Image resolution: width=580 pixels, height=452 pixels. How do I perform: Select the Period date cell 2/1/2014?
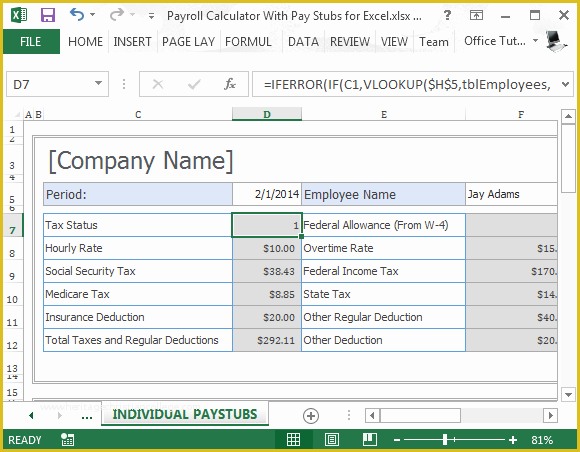click(267, 194)
